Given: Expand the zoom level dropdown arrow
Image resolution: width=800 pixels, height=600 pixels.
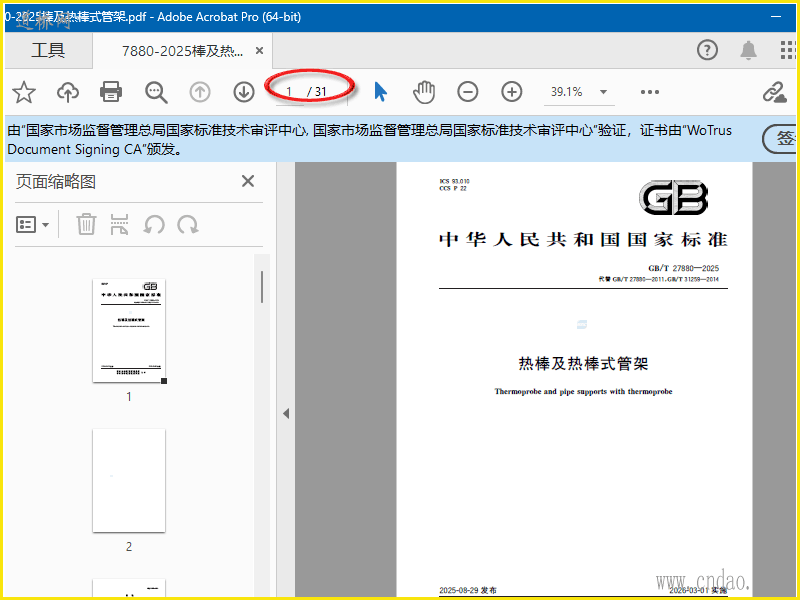Looking at the screenshot, I should point(604,92).
